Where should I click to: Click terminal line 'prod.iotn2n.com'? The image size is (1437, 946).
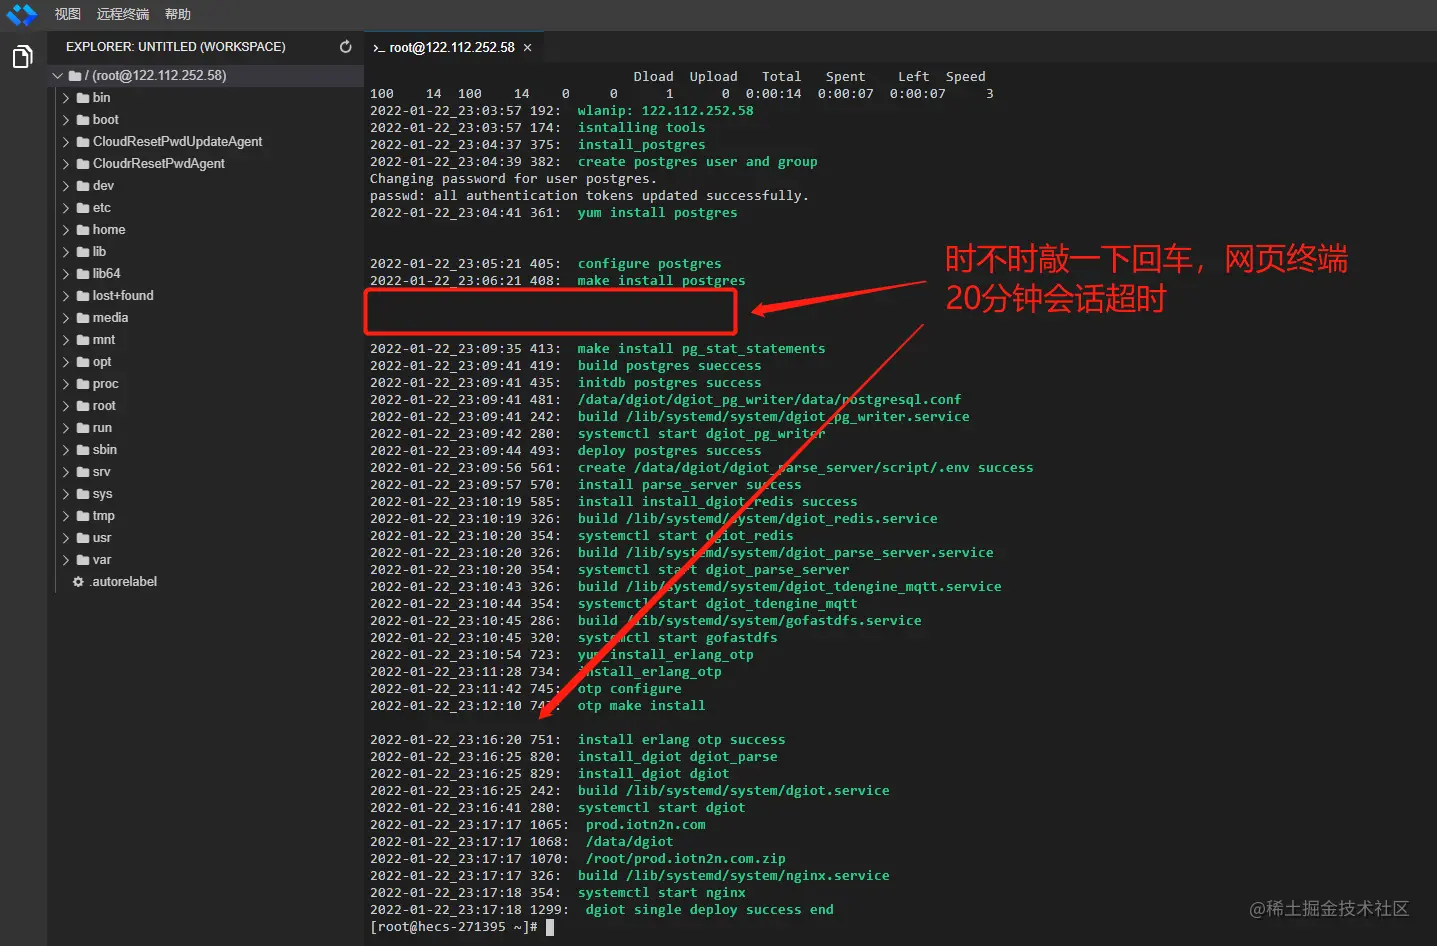[645, 825]
